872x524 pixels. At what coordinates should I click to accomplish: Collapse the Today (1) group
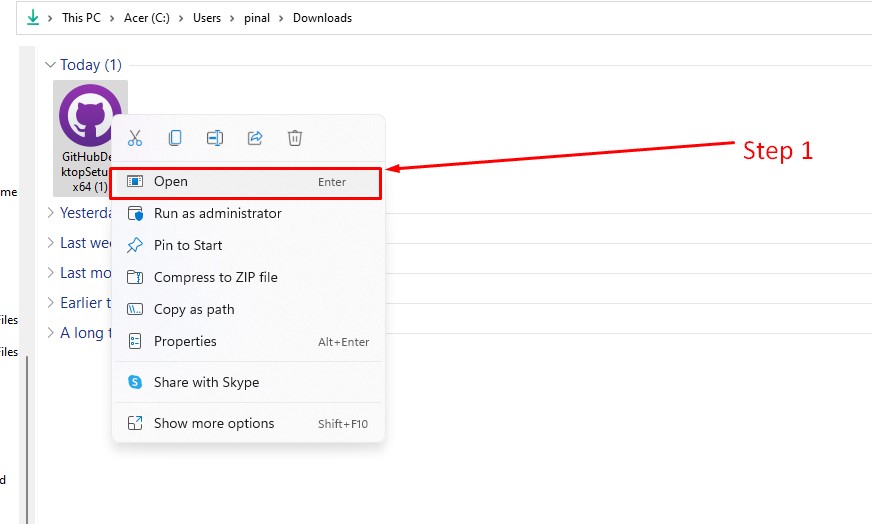(x=50, y=65)
